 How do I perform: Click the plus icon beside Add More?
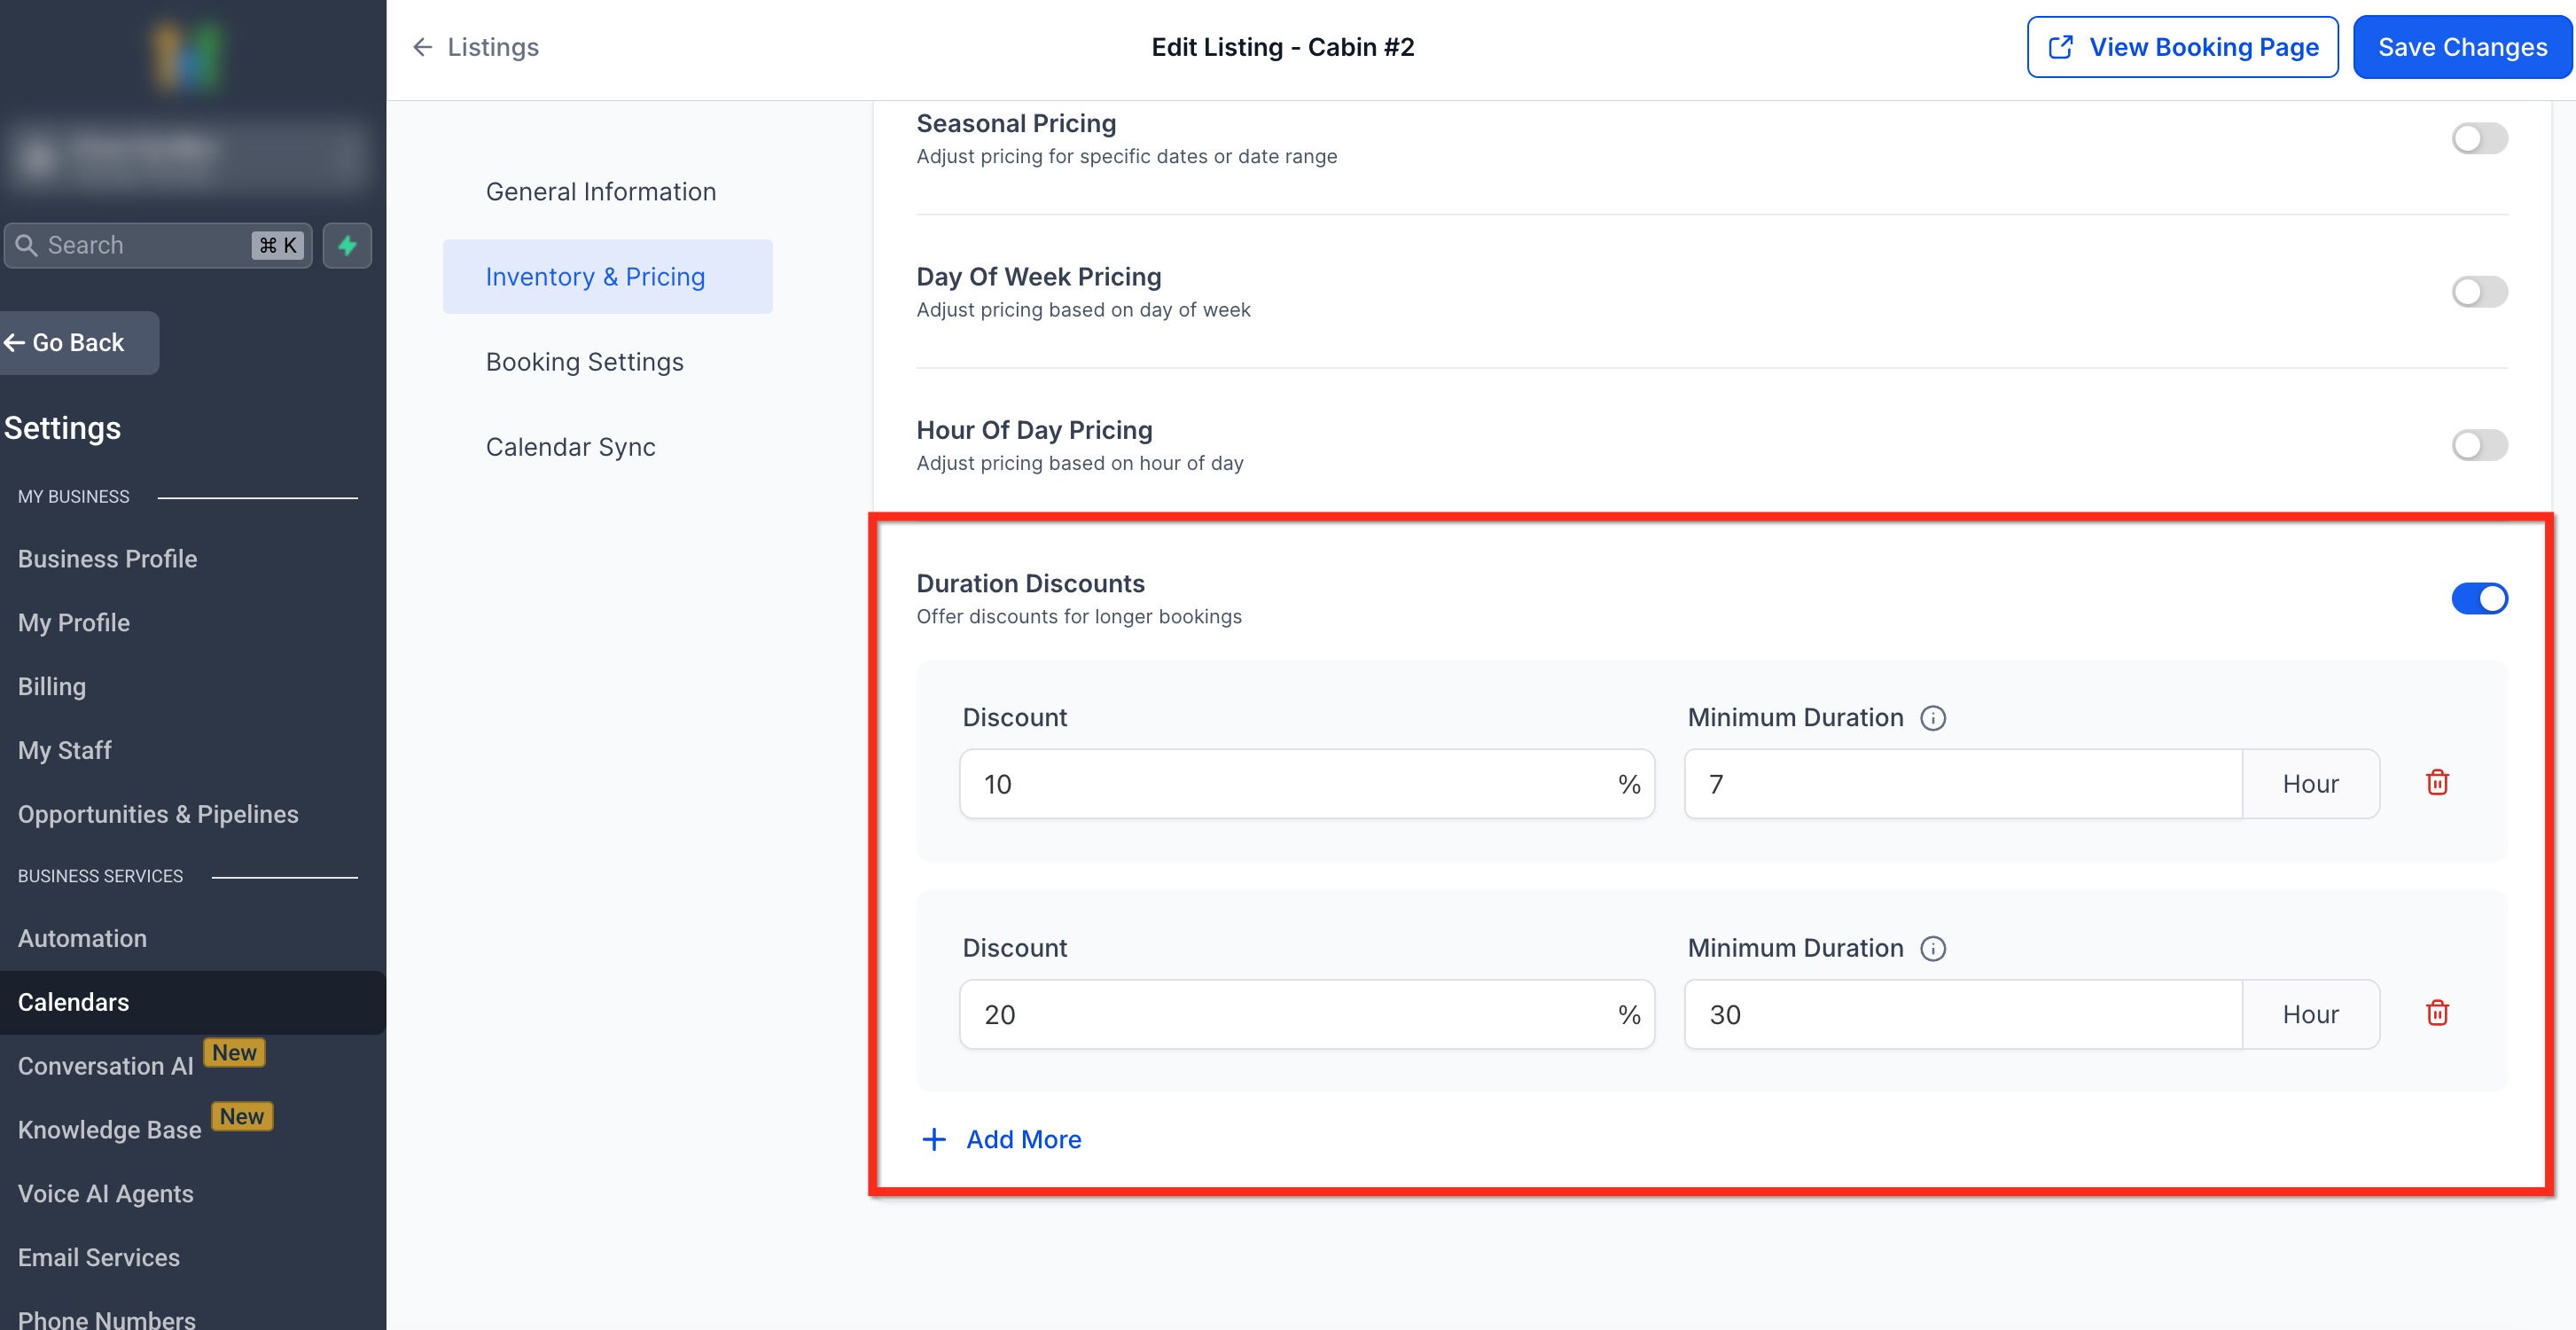933,1139
